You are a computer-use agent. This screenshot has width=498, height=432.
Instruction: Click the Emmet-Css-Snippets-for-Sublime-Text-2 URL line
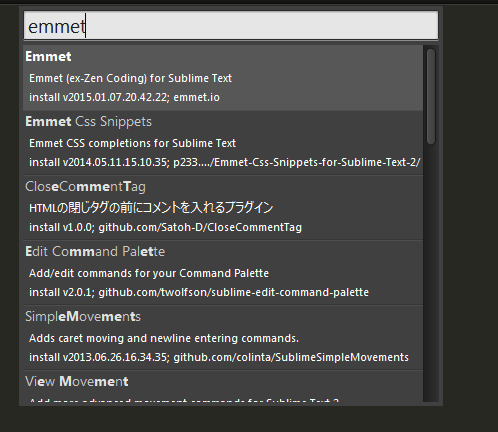coord(225,162)
